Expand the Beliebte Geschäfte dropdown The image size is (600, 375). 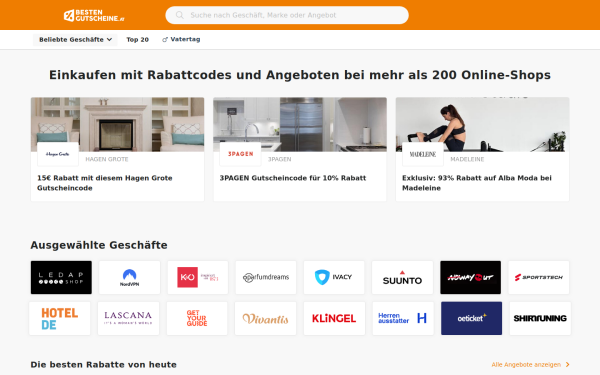75,39
